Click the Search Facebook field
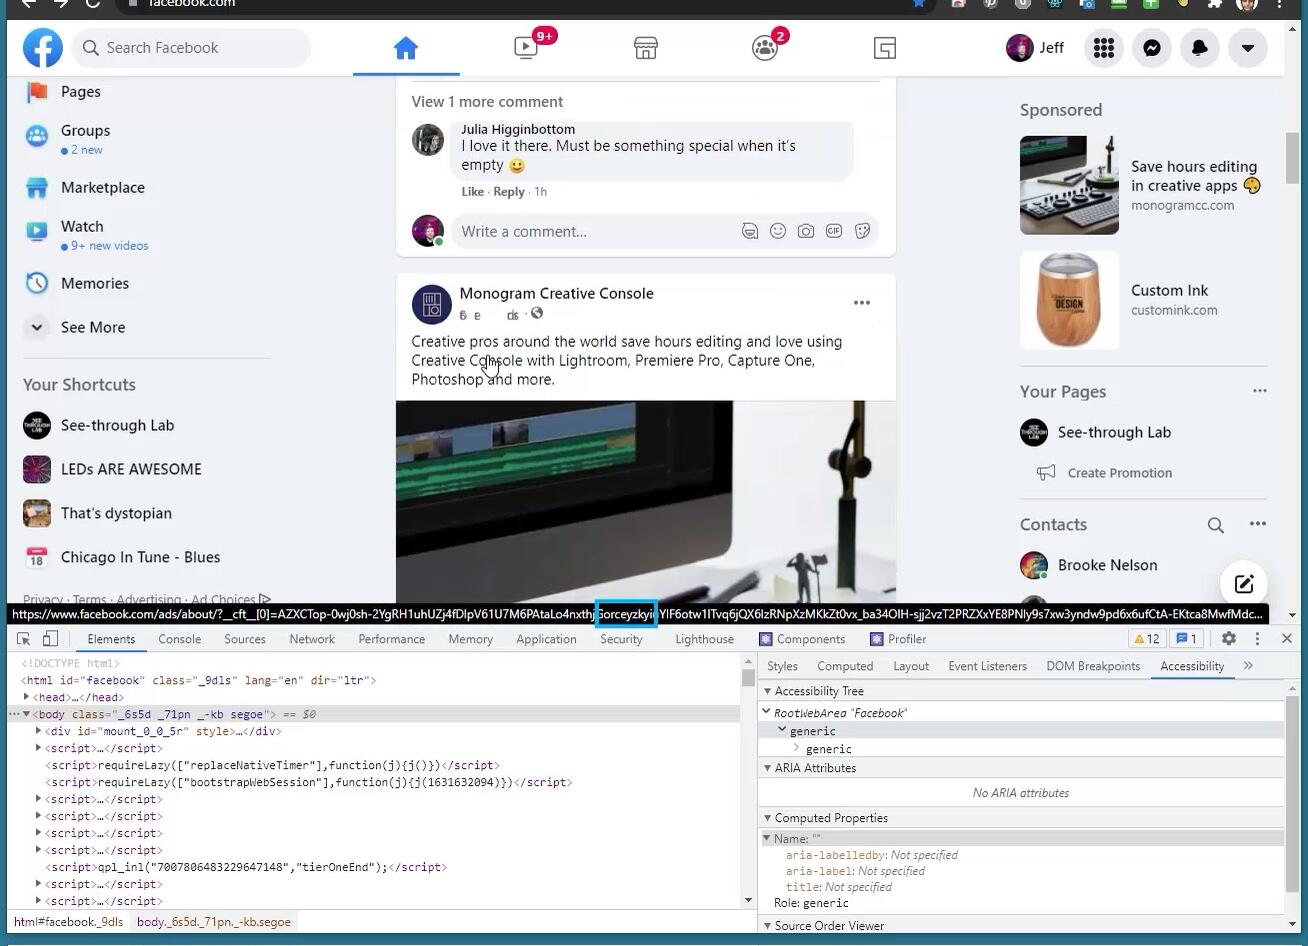Viewport: 1308px width, 946px height. click(x=191, y=48)
